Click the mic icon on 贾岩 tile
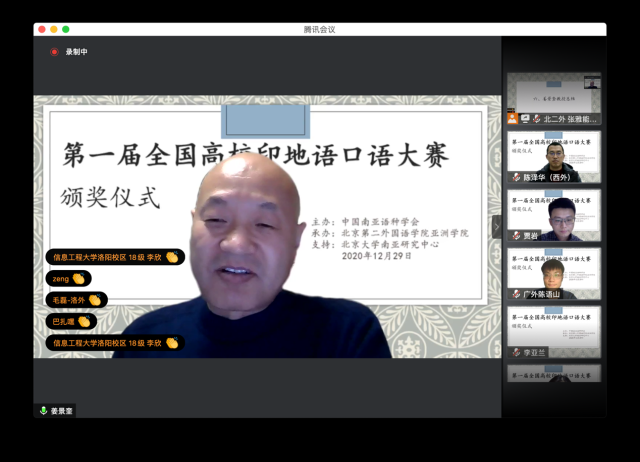Screen dimensions: 640x462 [x=513, y=236]
